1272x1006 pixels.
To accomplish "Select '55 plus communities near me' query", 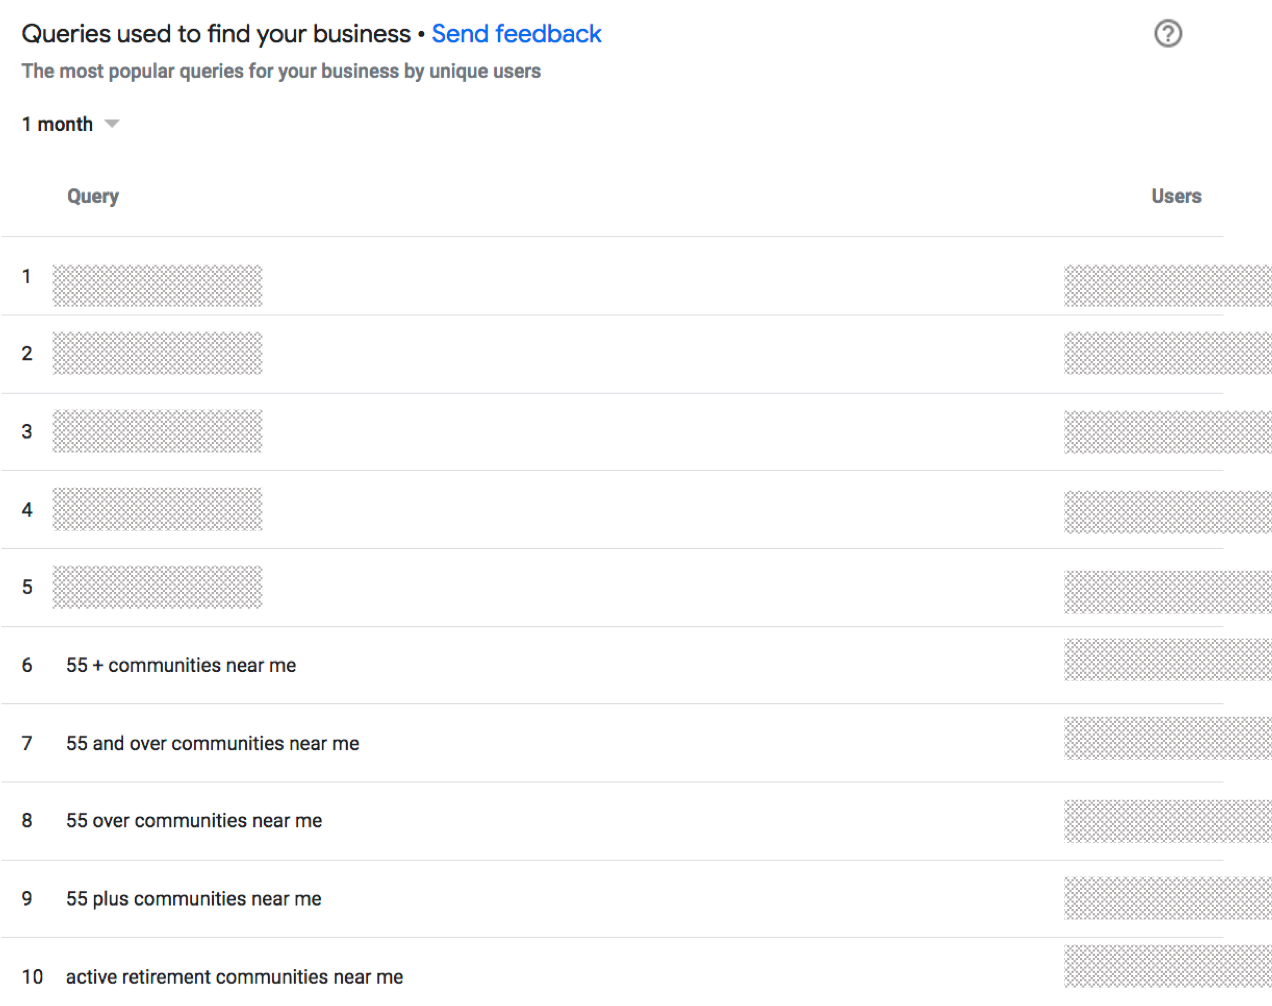I will pos(194,899).
